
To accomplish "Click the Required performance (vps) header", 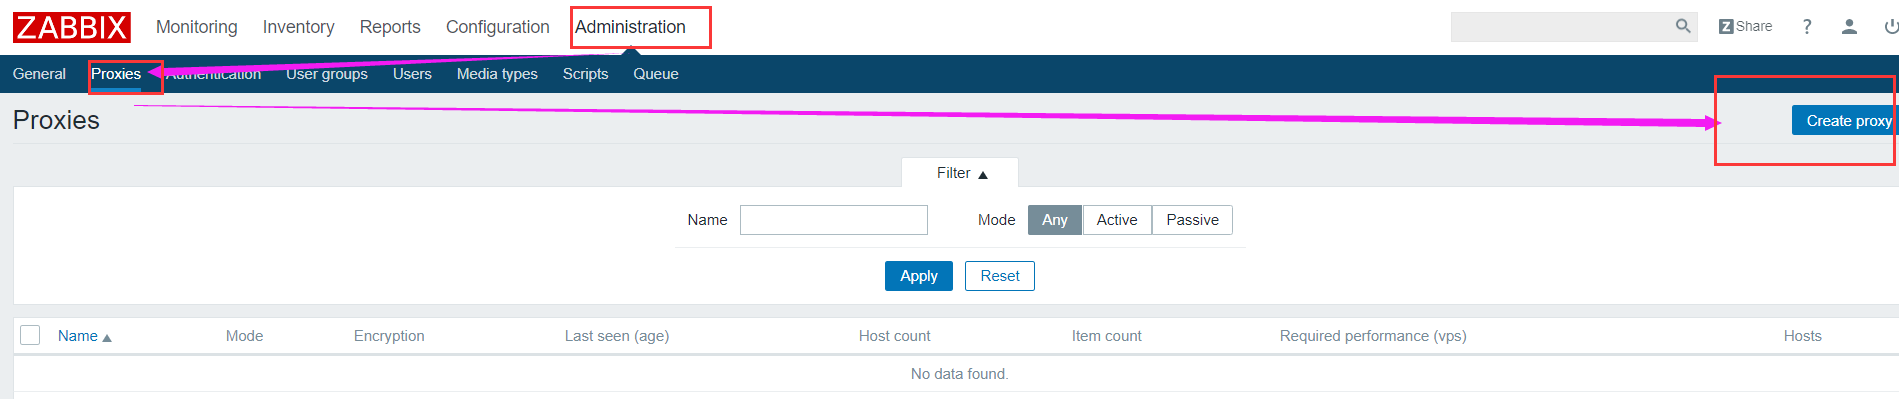I will [x=1373, y=336].
